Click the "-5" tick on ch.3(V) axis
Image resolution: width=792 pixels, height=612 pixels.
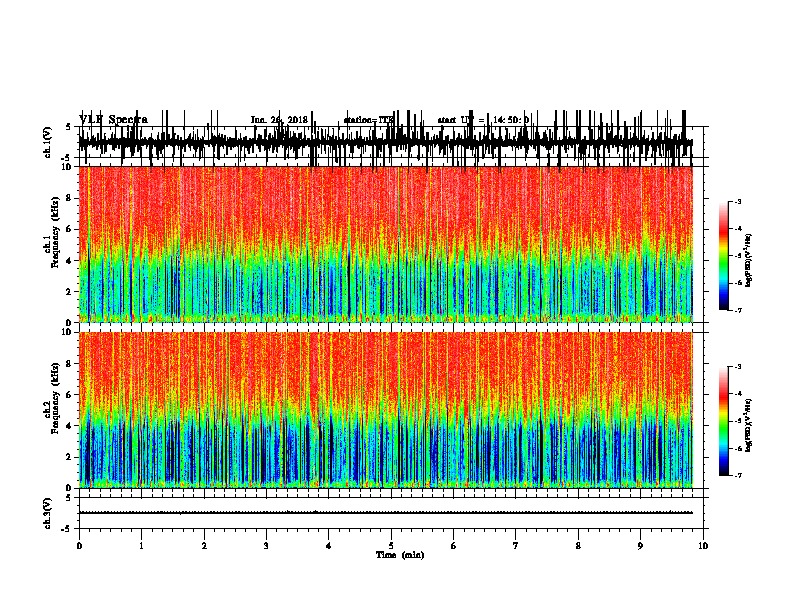68,529
